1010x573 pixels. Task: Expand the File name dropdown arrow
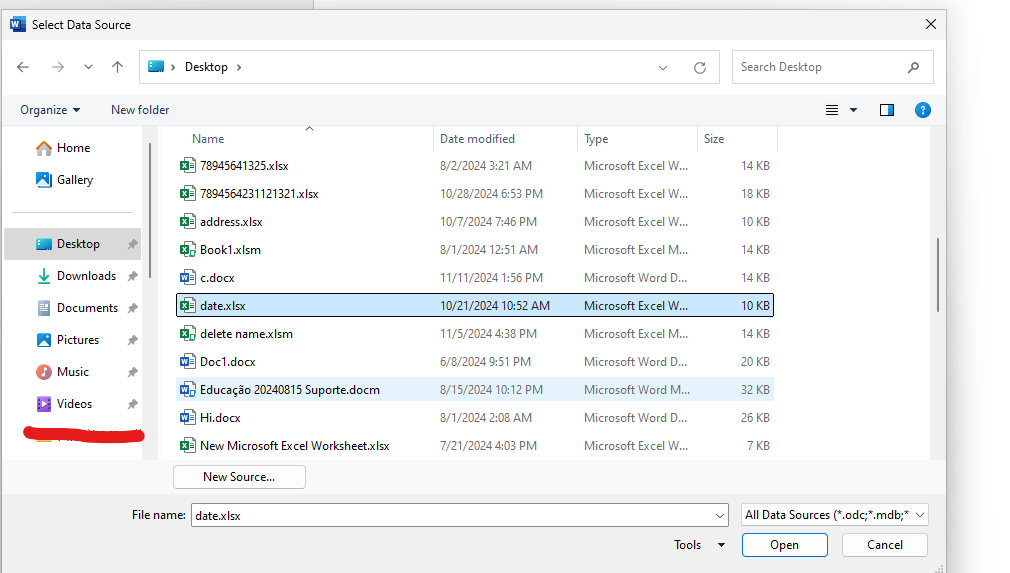(719, 516)
